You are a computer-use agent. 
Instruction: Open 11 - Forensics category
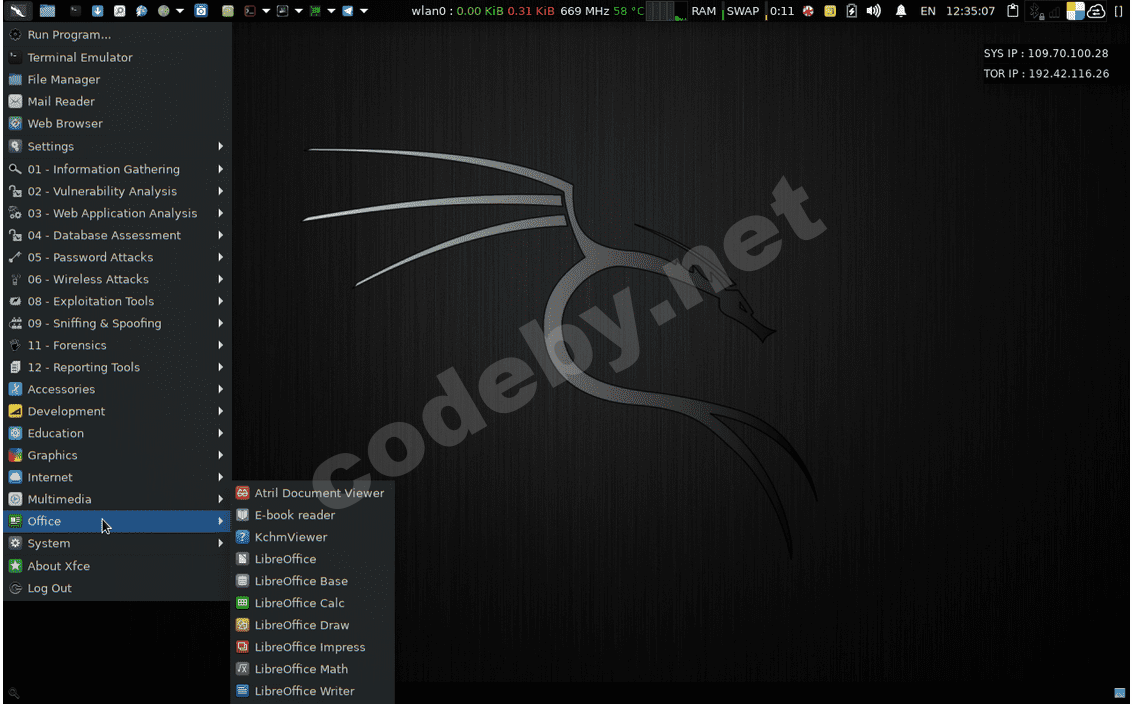(116, 345)
